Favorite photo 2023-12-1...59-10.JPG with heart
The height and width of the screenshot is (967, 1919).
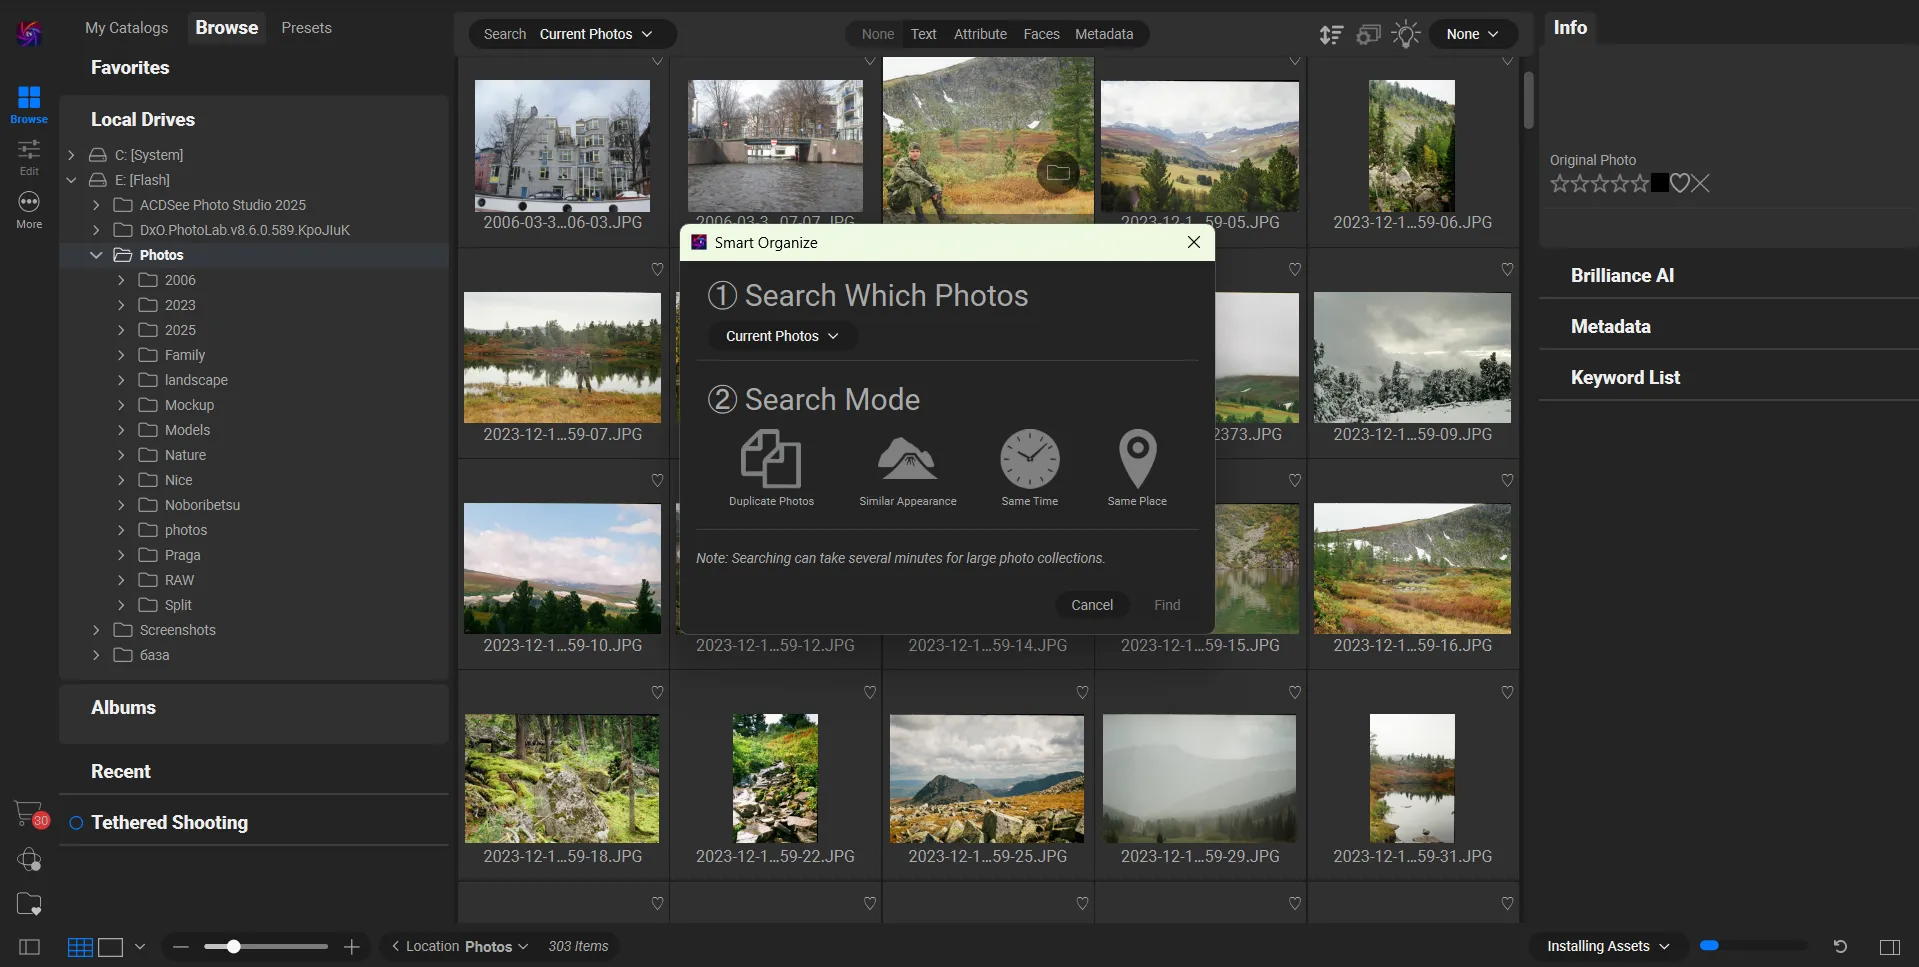coord(657,480)
